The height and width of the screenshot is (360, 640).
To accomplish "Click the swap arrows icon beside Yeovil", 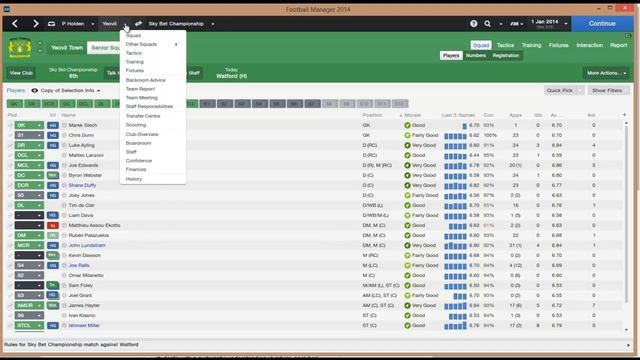I will coord(138,24).
